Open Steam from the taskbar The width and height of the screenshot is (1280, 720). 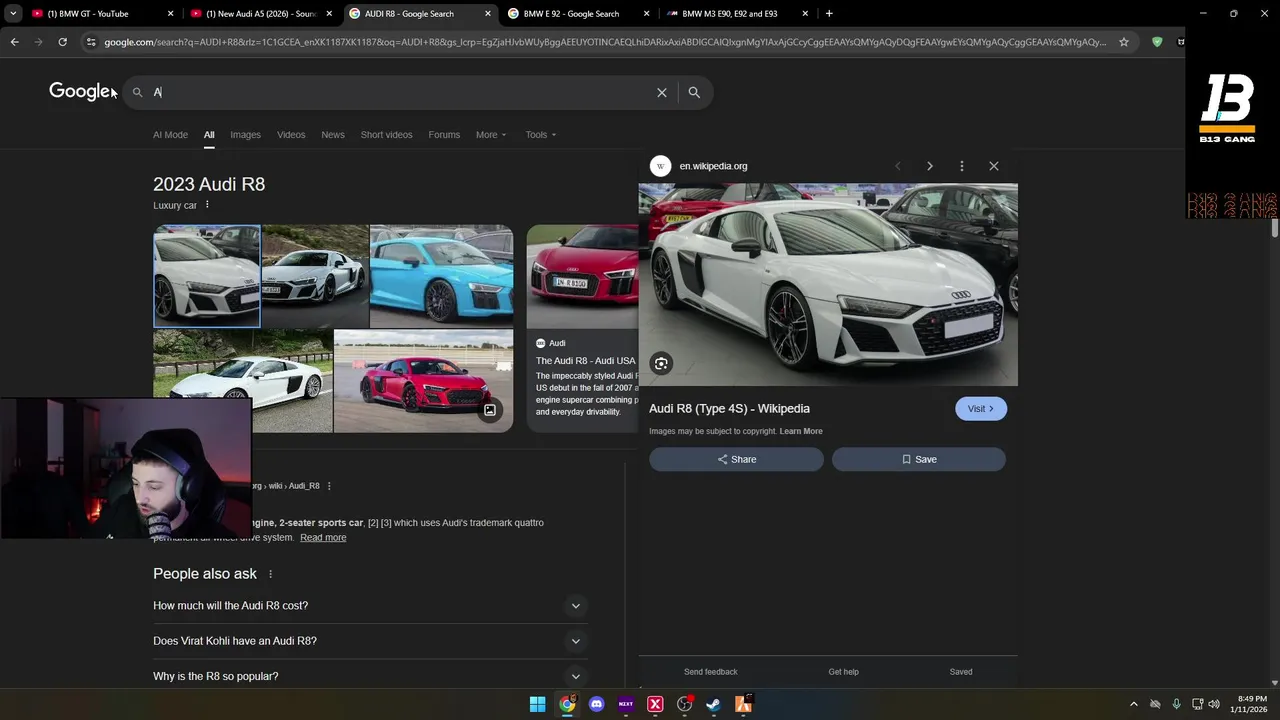[713, 704]
